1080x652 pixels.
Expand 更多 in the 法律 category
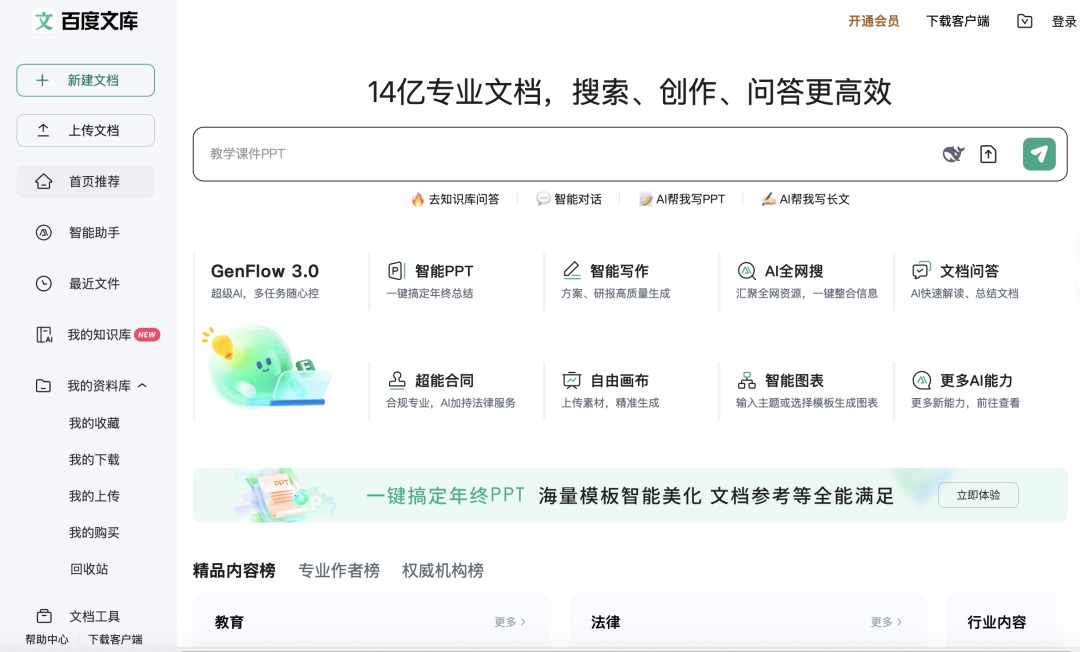[x=885, y=622]
